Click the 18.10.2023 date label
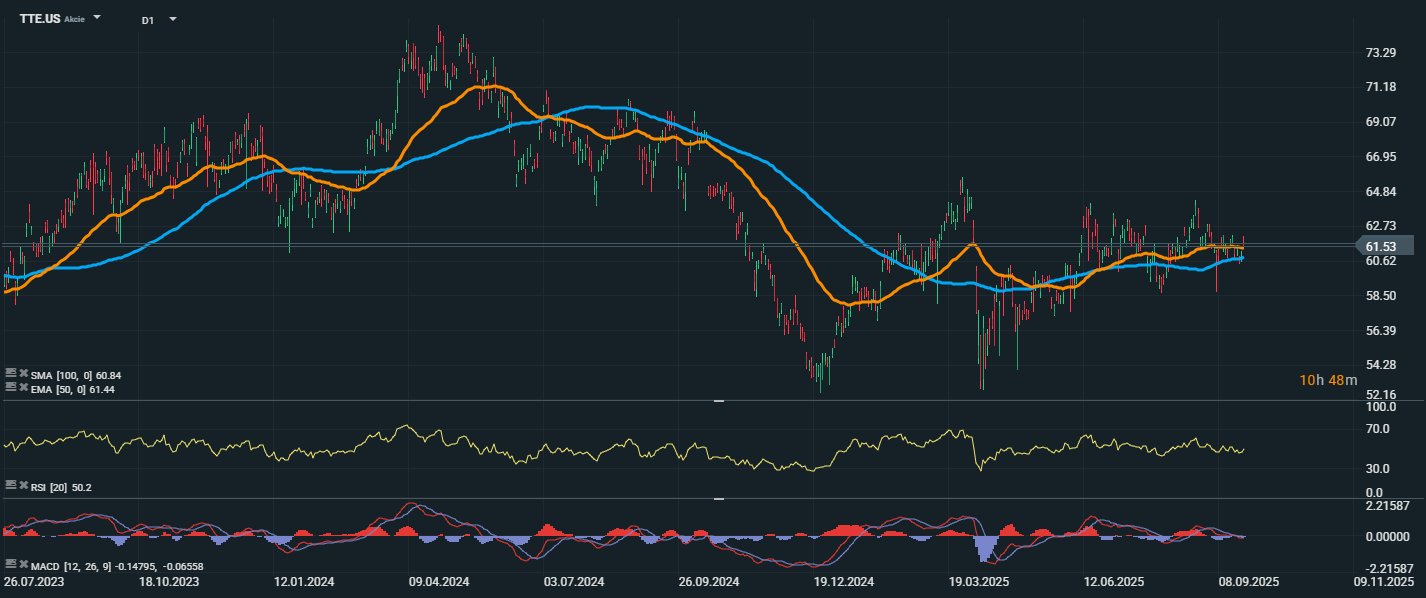This screenshot has height=598, width=1426. point(168,581)
